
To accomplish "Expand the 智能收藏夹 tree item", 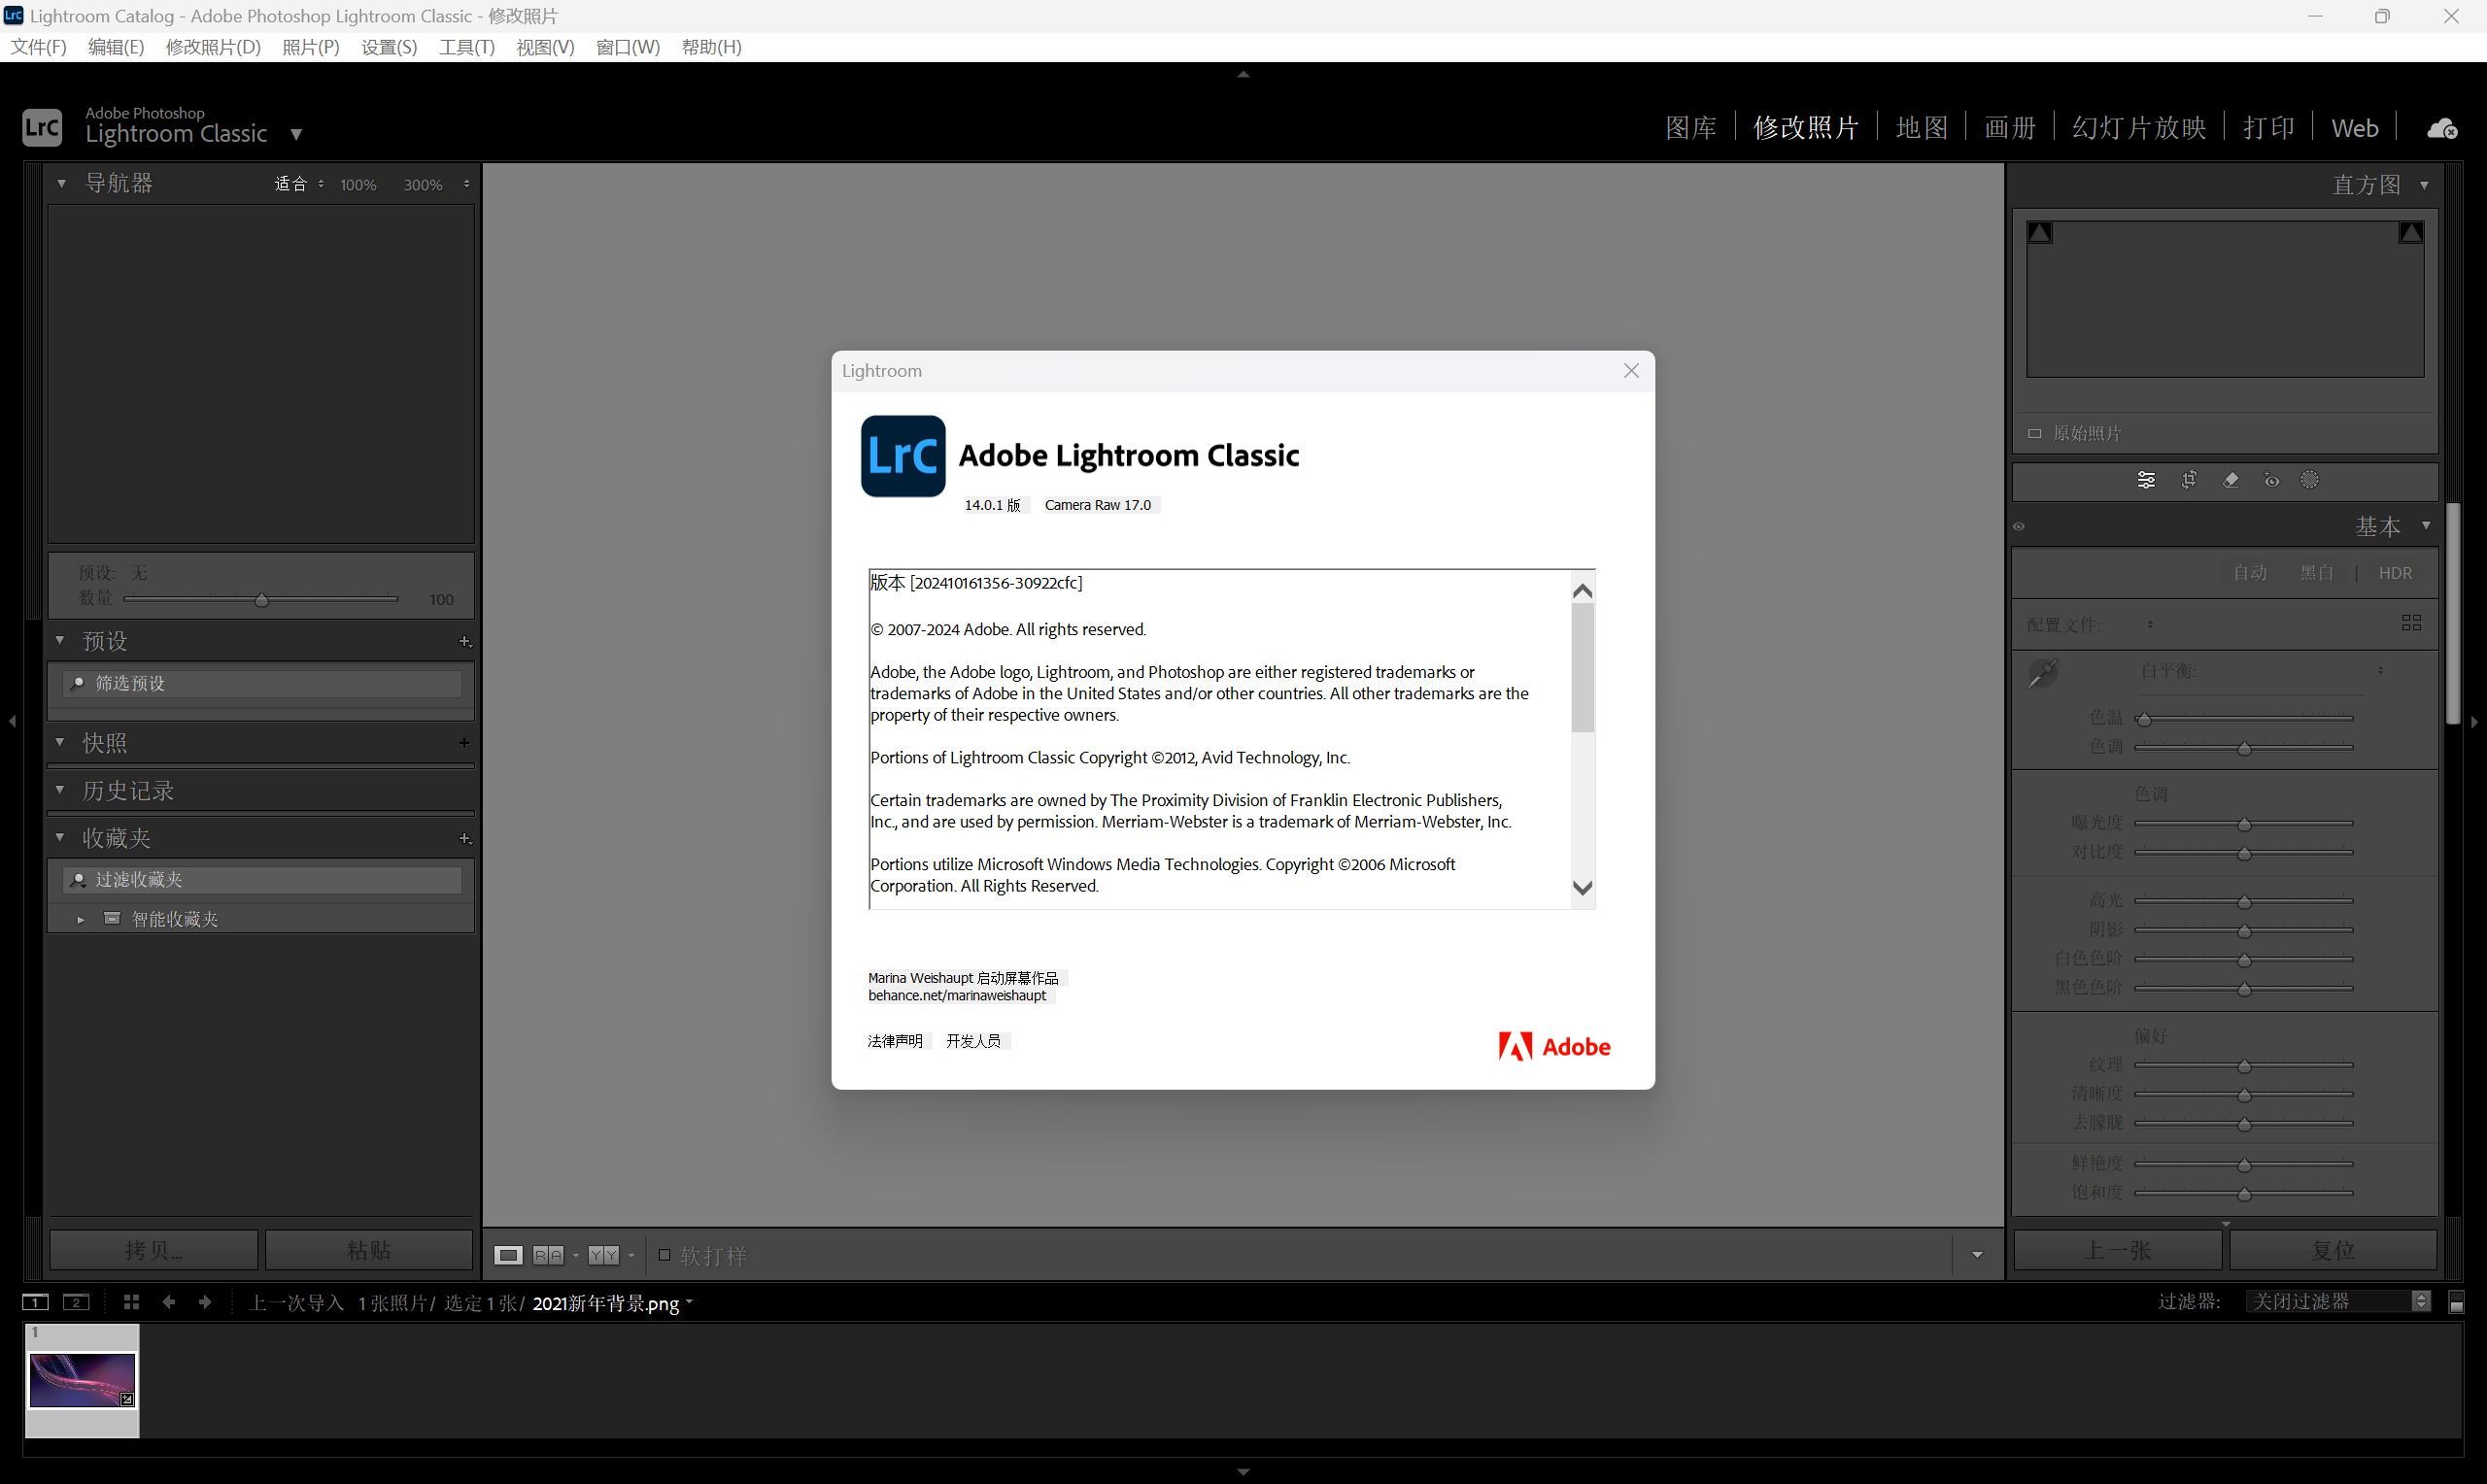I will tap(81, 919).
